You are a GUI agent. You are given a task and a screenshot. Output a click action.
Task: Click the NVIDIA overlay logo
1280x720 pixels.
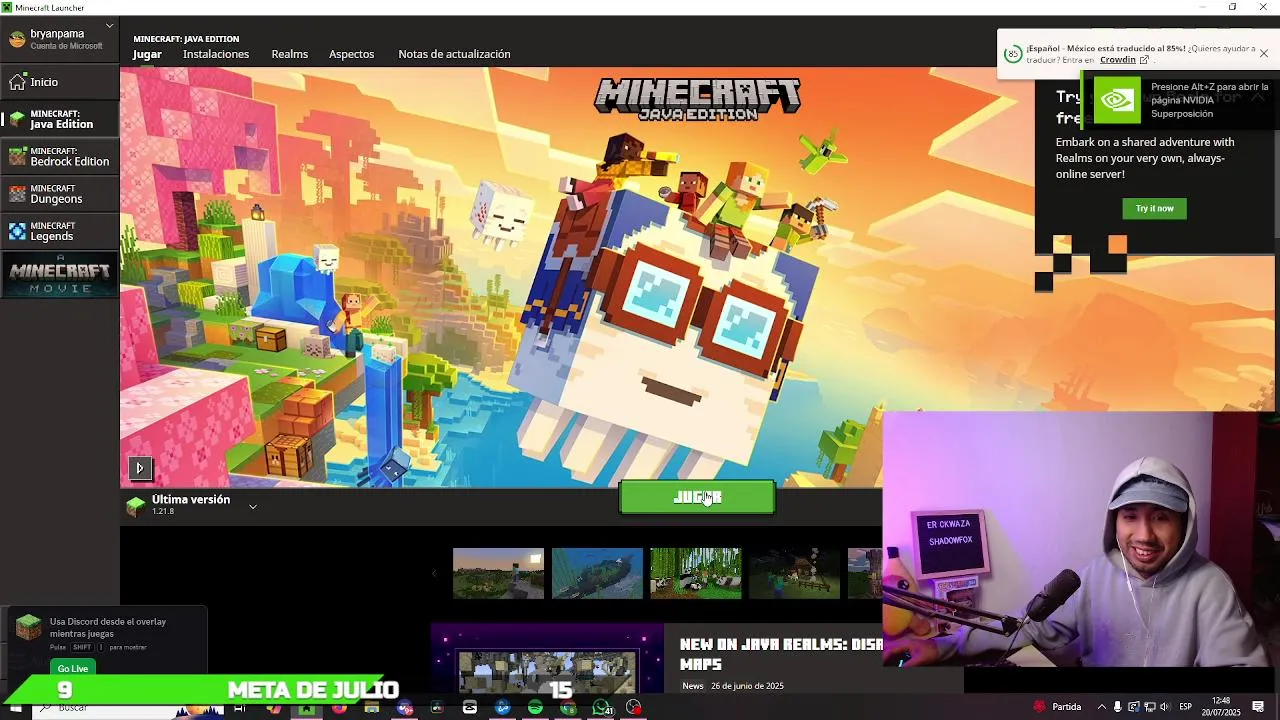(1117, 100)
